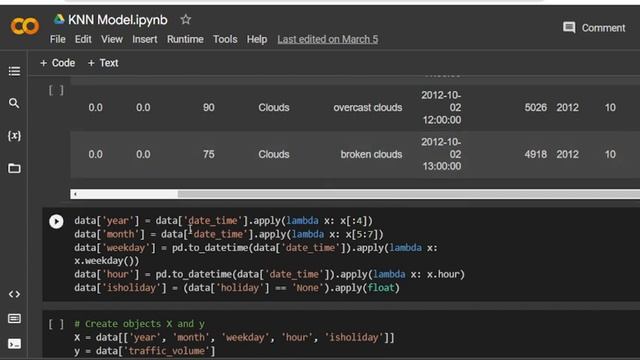Open the code snippets panel

pos(14,294)
